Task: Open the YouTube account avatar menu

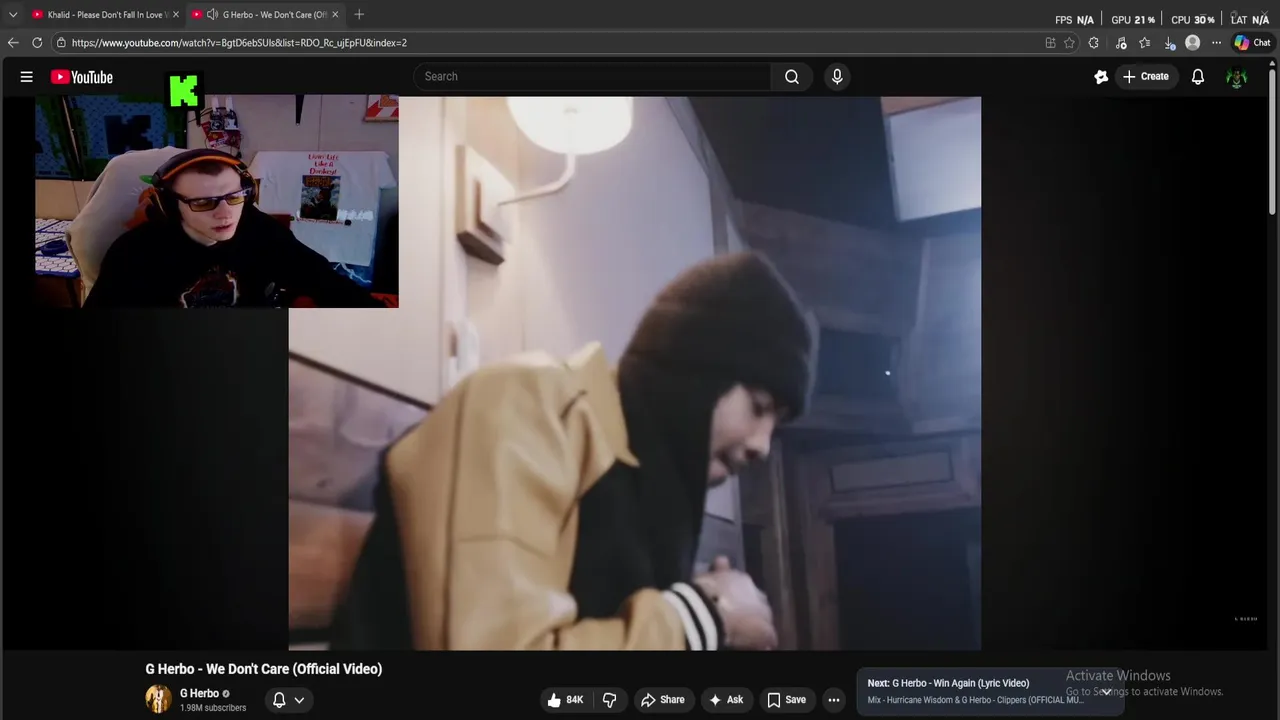Action: click(x=1237, y=77)
